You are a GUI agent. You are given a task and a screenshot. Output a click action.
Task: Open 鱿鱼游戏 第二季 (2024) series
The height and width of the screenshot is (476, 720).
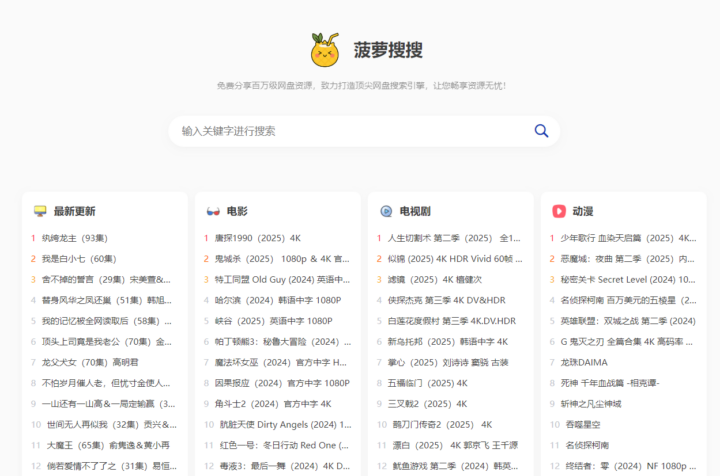pos(456,466)
